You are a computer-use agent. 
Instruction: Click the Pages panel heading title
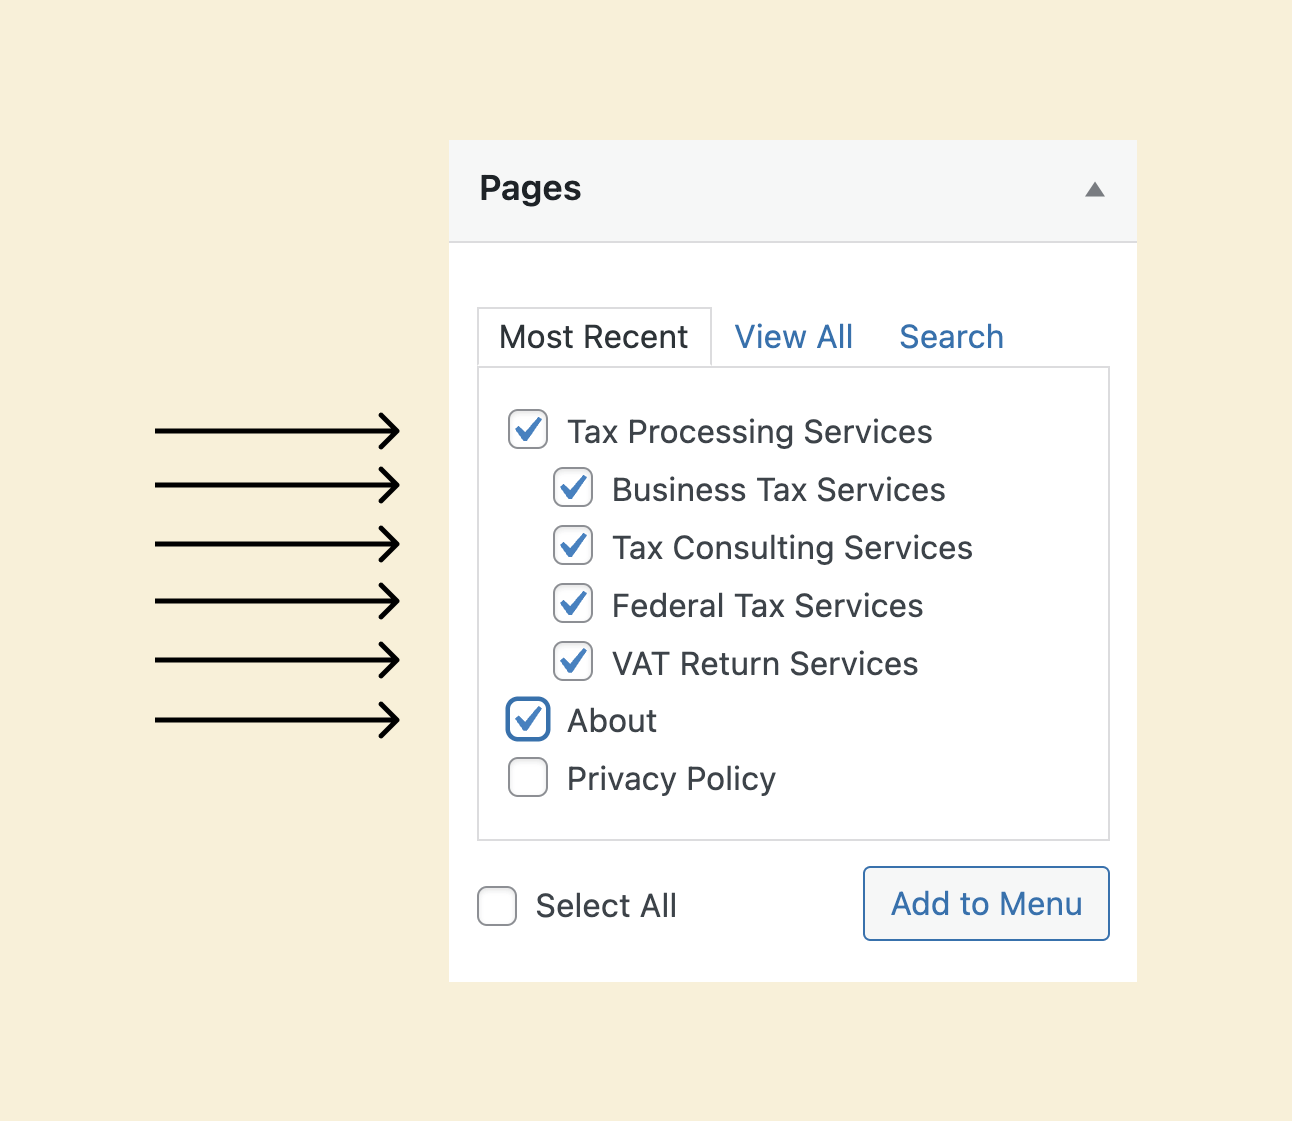coord(530,188)
